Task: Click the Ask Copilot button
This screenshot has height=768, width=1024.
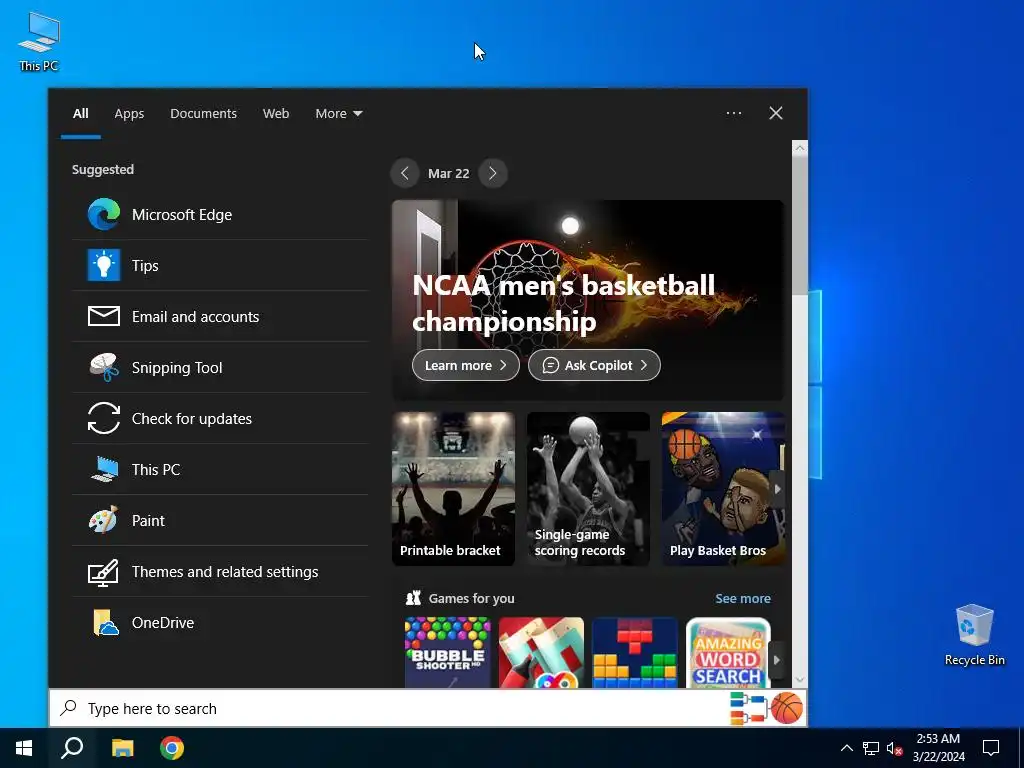Action: click(x=594, y=366)
